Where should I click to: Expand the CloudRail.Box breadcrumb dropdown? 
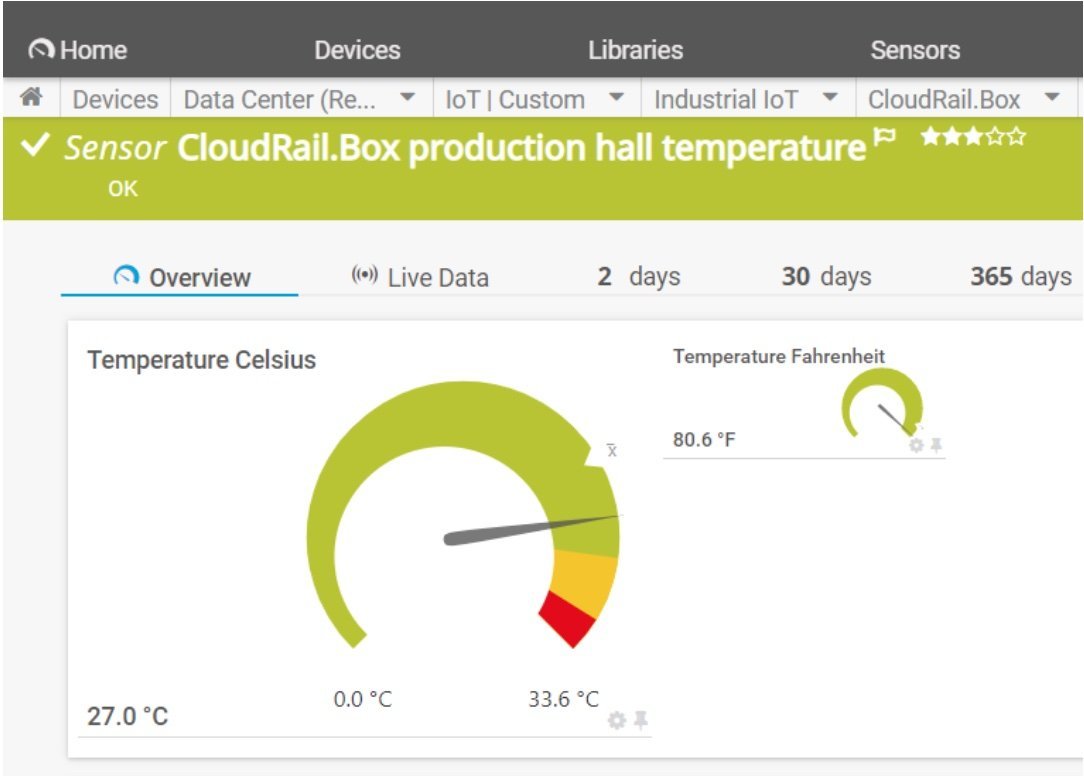click(1051, 99)
